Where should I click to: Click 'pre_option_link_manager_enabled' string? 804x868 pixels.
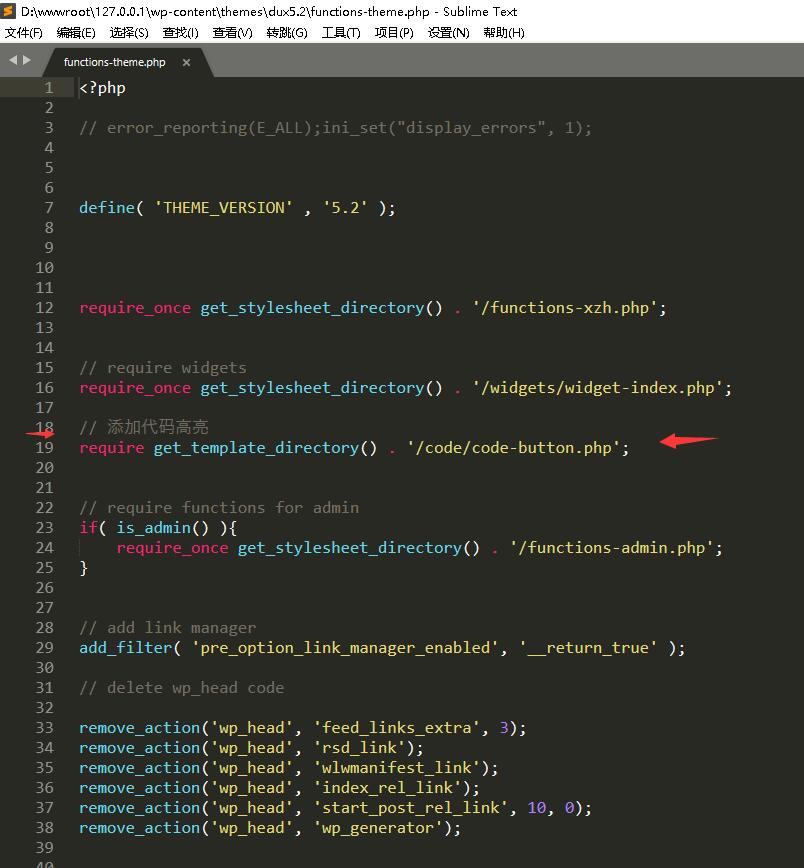(345, 648)
